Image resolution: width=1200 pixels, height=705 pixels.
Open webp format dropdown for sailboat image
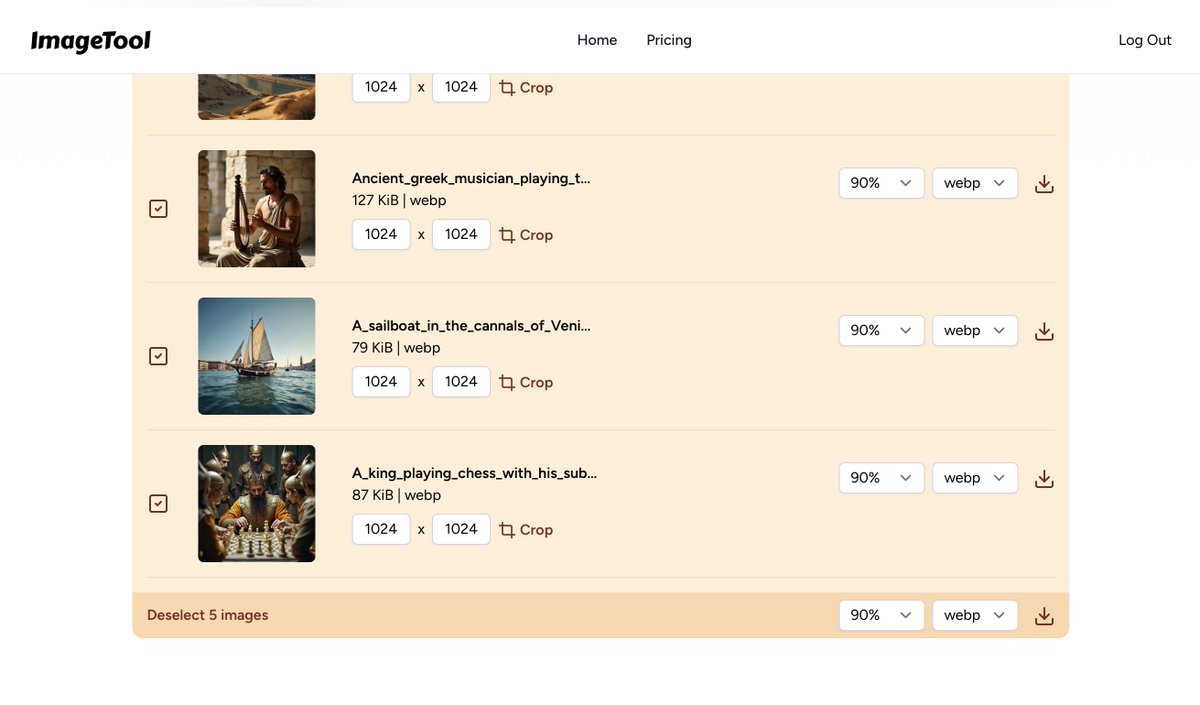pos(975,330)
